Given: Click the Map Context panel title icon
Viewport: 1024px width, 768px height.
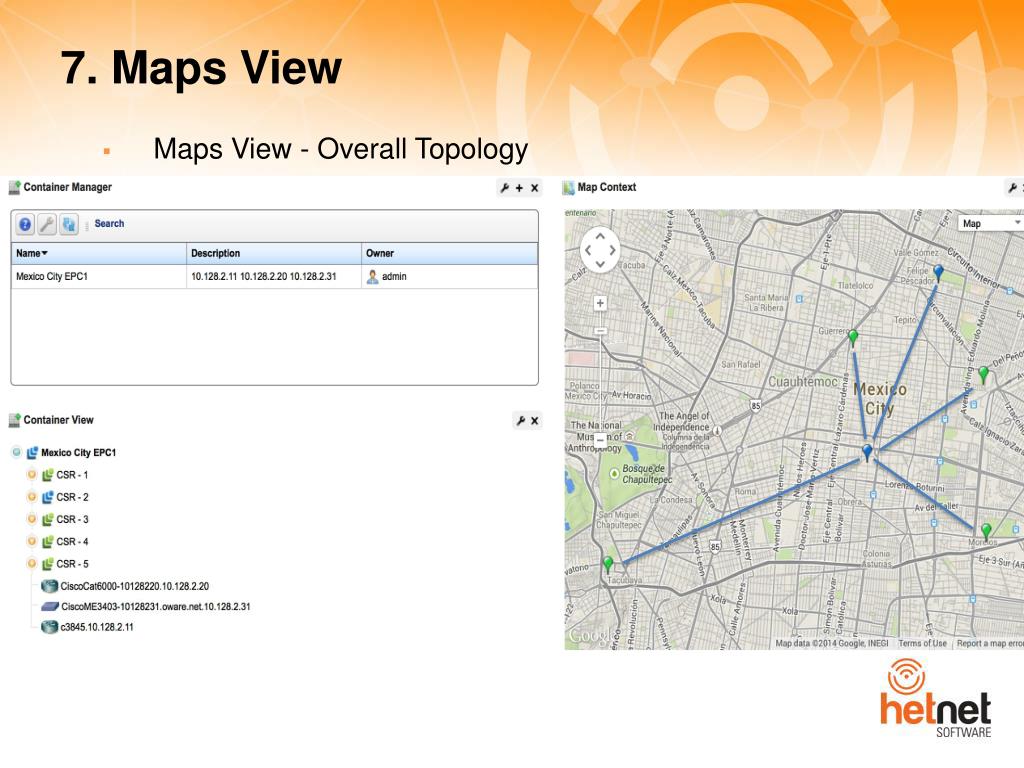Looking at the screenshot, I should [568, 188].
